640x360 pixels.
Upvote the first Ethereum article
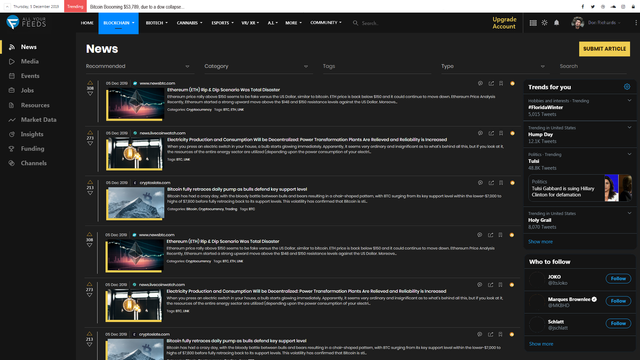pos(90,83)
